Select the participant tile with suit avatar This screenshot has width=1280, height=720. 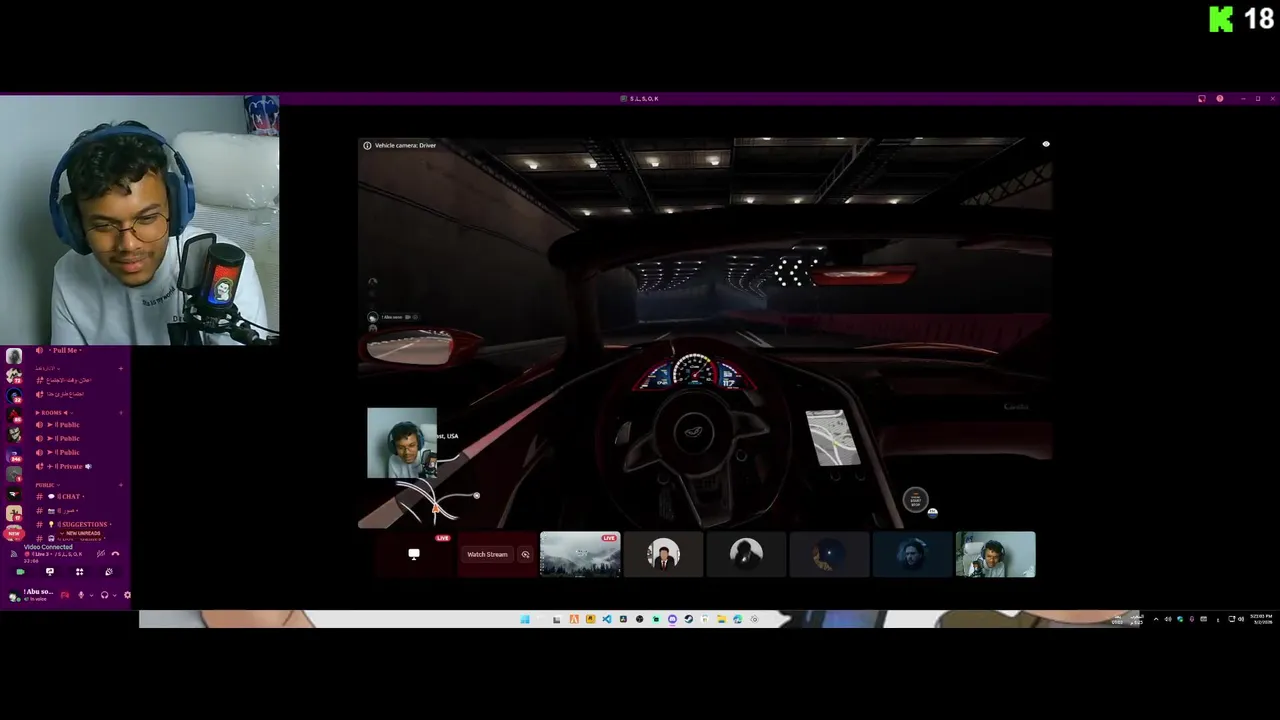coord(663,554)
